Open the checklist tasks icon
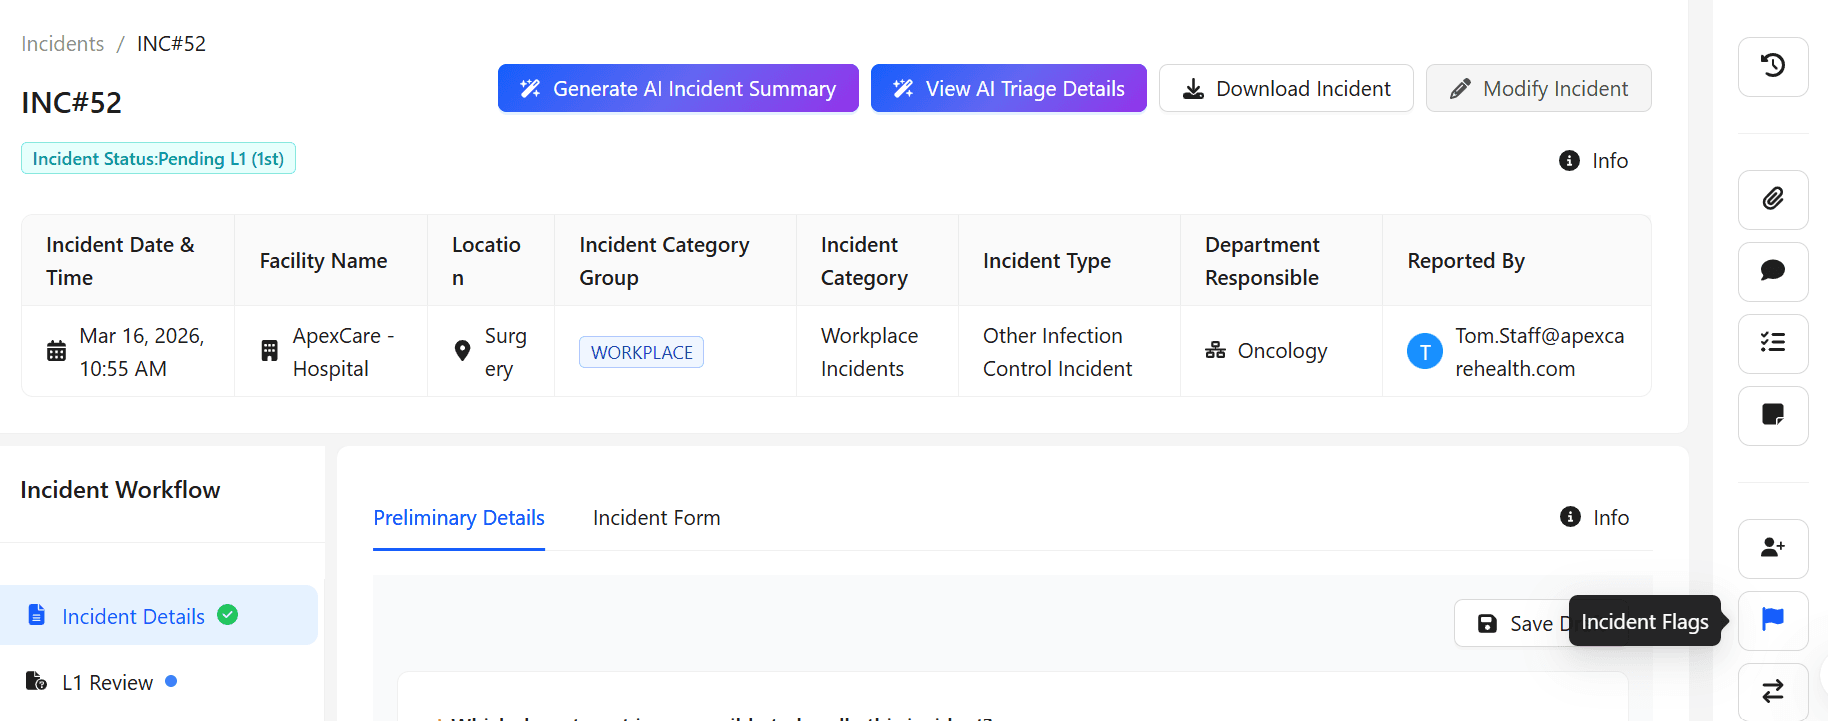 1772,343
